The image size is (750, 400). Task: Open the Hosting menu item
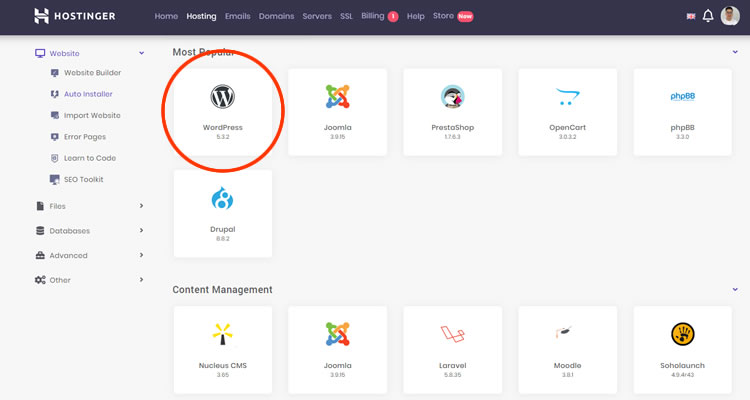(x=201, y=16)
